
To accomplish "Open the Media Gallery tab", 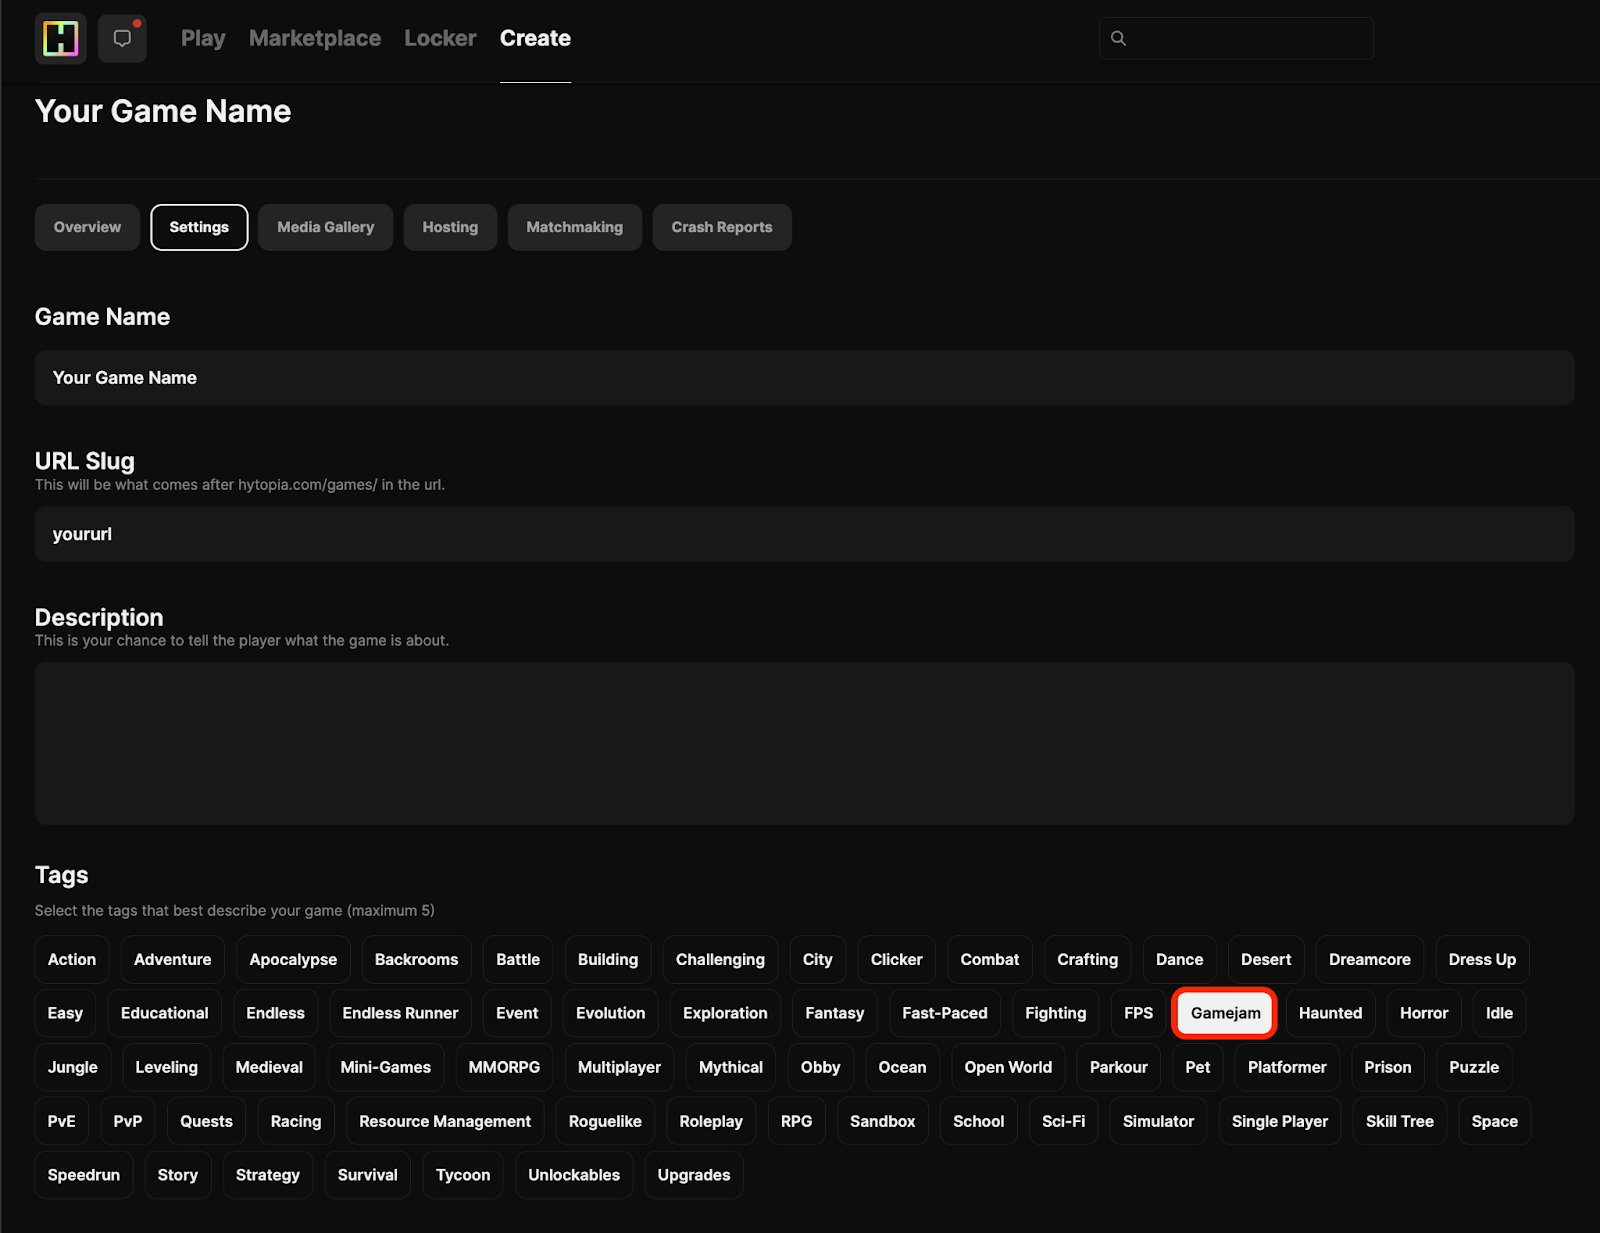I will coord(325,227).
